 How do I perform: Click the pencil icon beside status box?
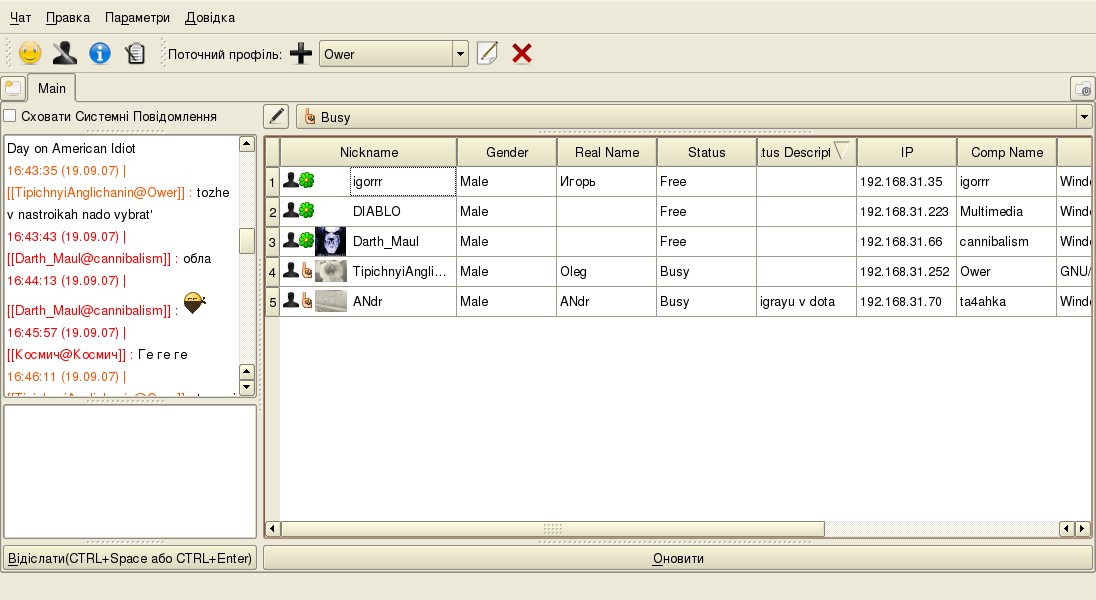[276, 117]
